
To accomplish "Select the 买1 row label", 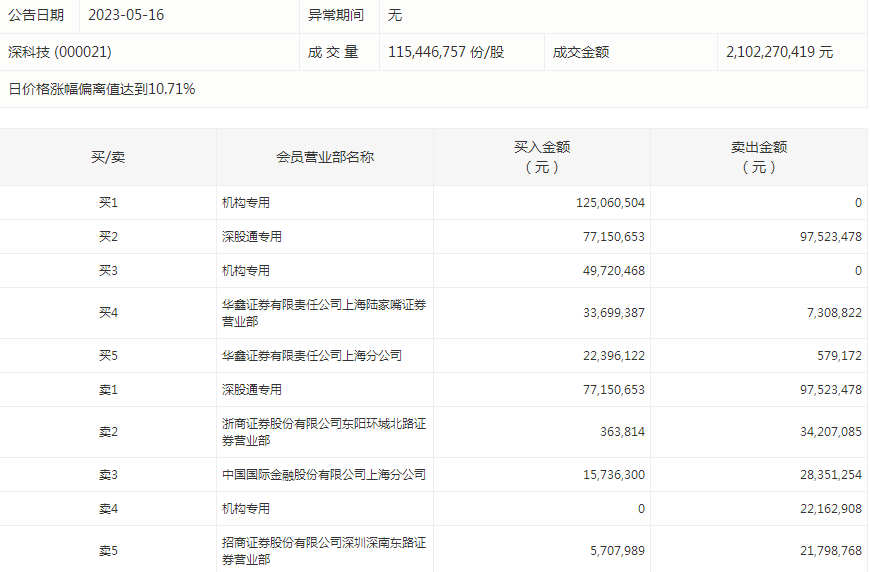I will pyautogui.click(x=108, y=203).
